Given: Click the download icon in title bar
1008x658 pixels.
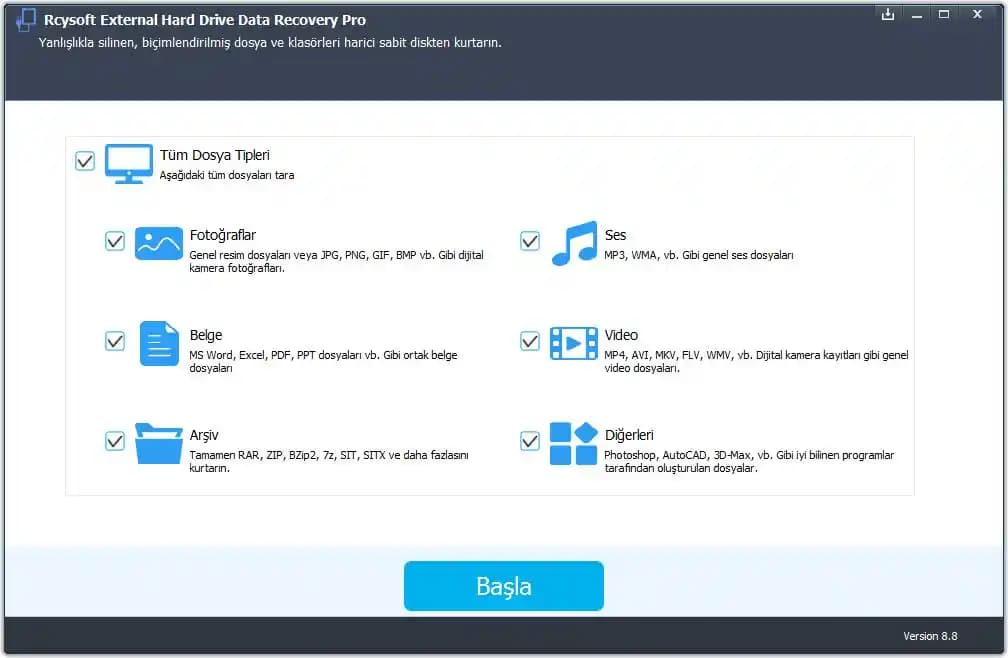Looking at the screenshot, I should (887, 14).
